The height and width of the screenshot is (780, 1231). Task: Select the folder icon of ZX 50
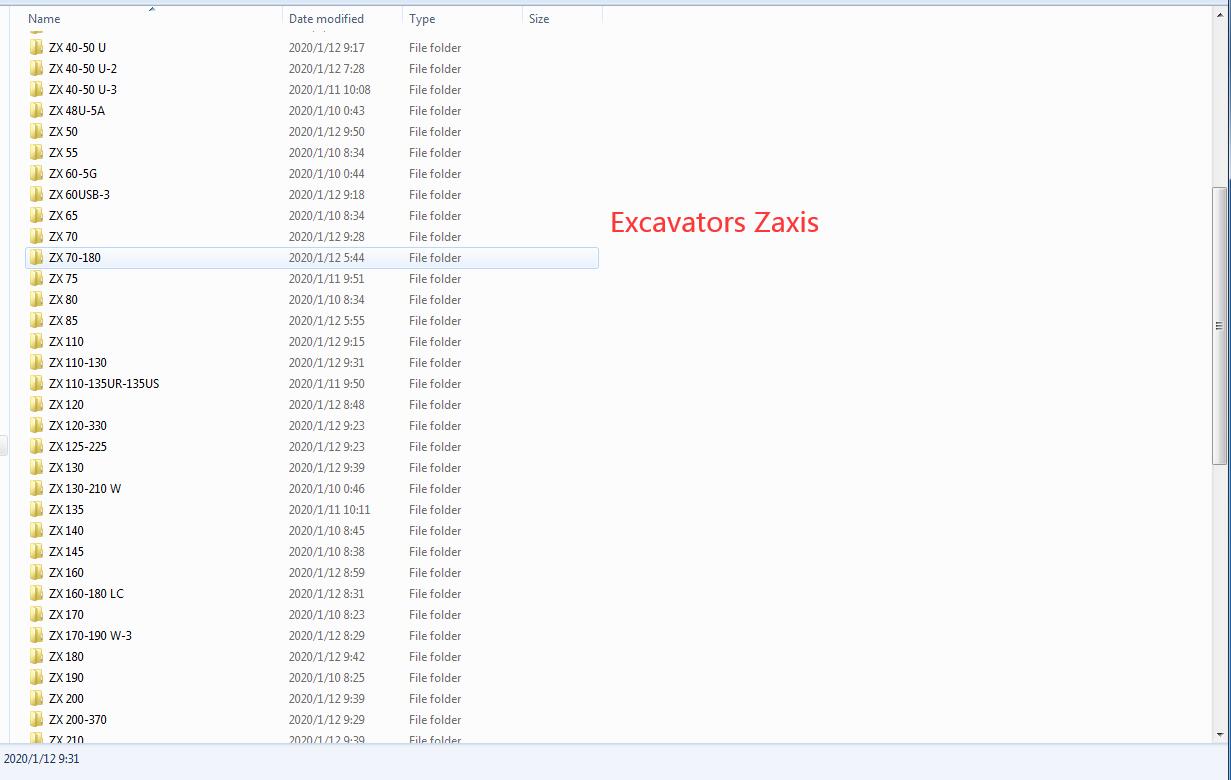pyautogui.click(x=36, y=131)
